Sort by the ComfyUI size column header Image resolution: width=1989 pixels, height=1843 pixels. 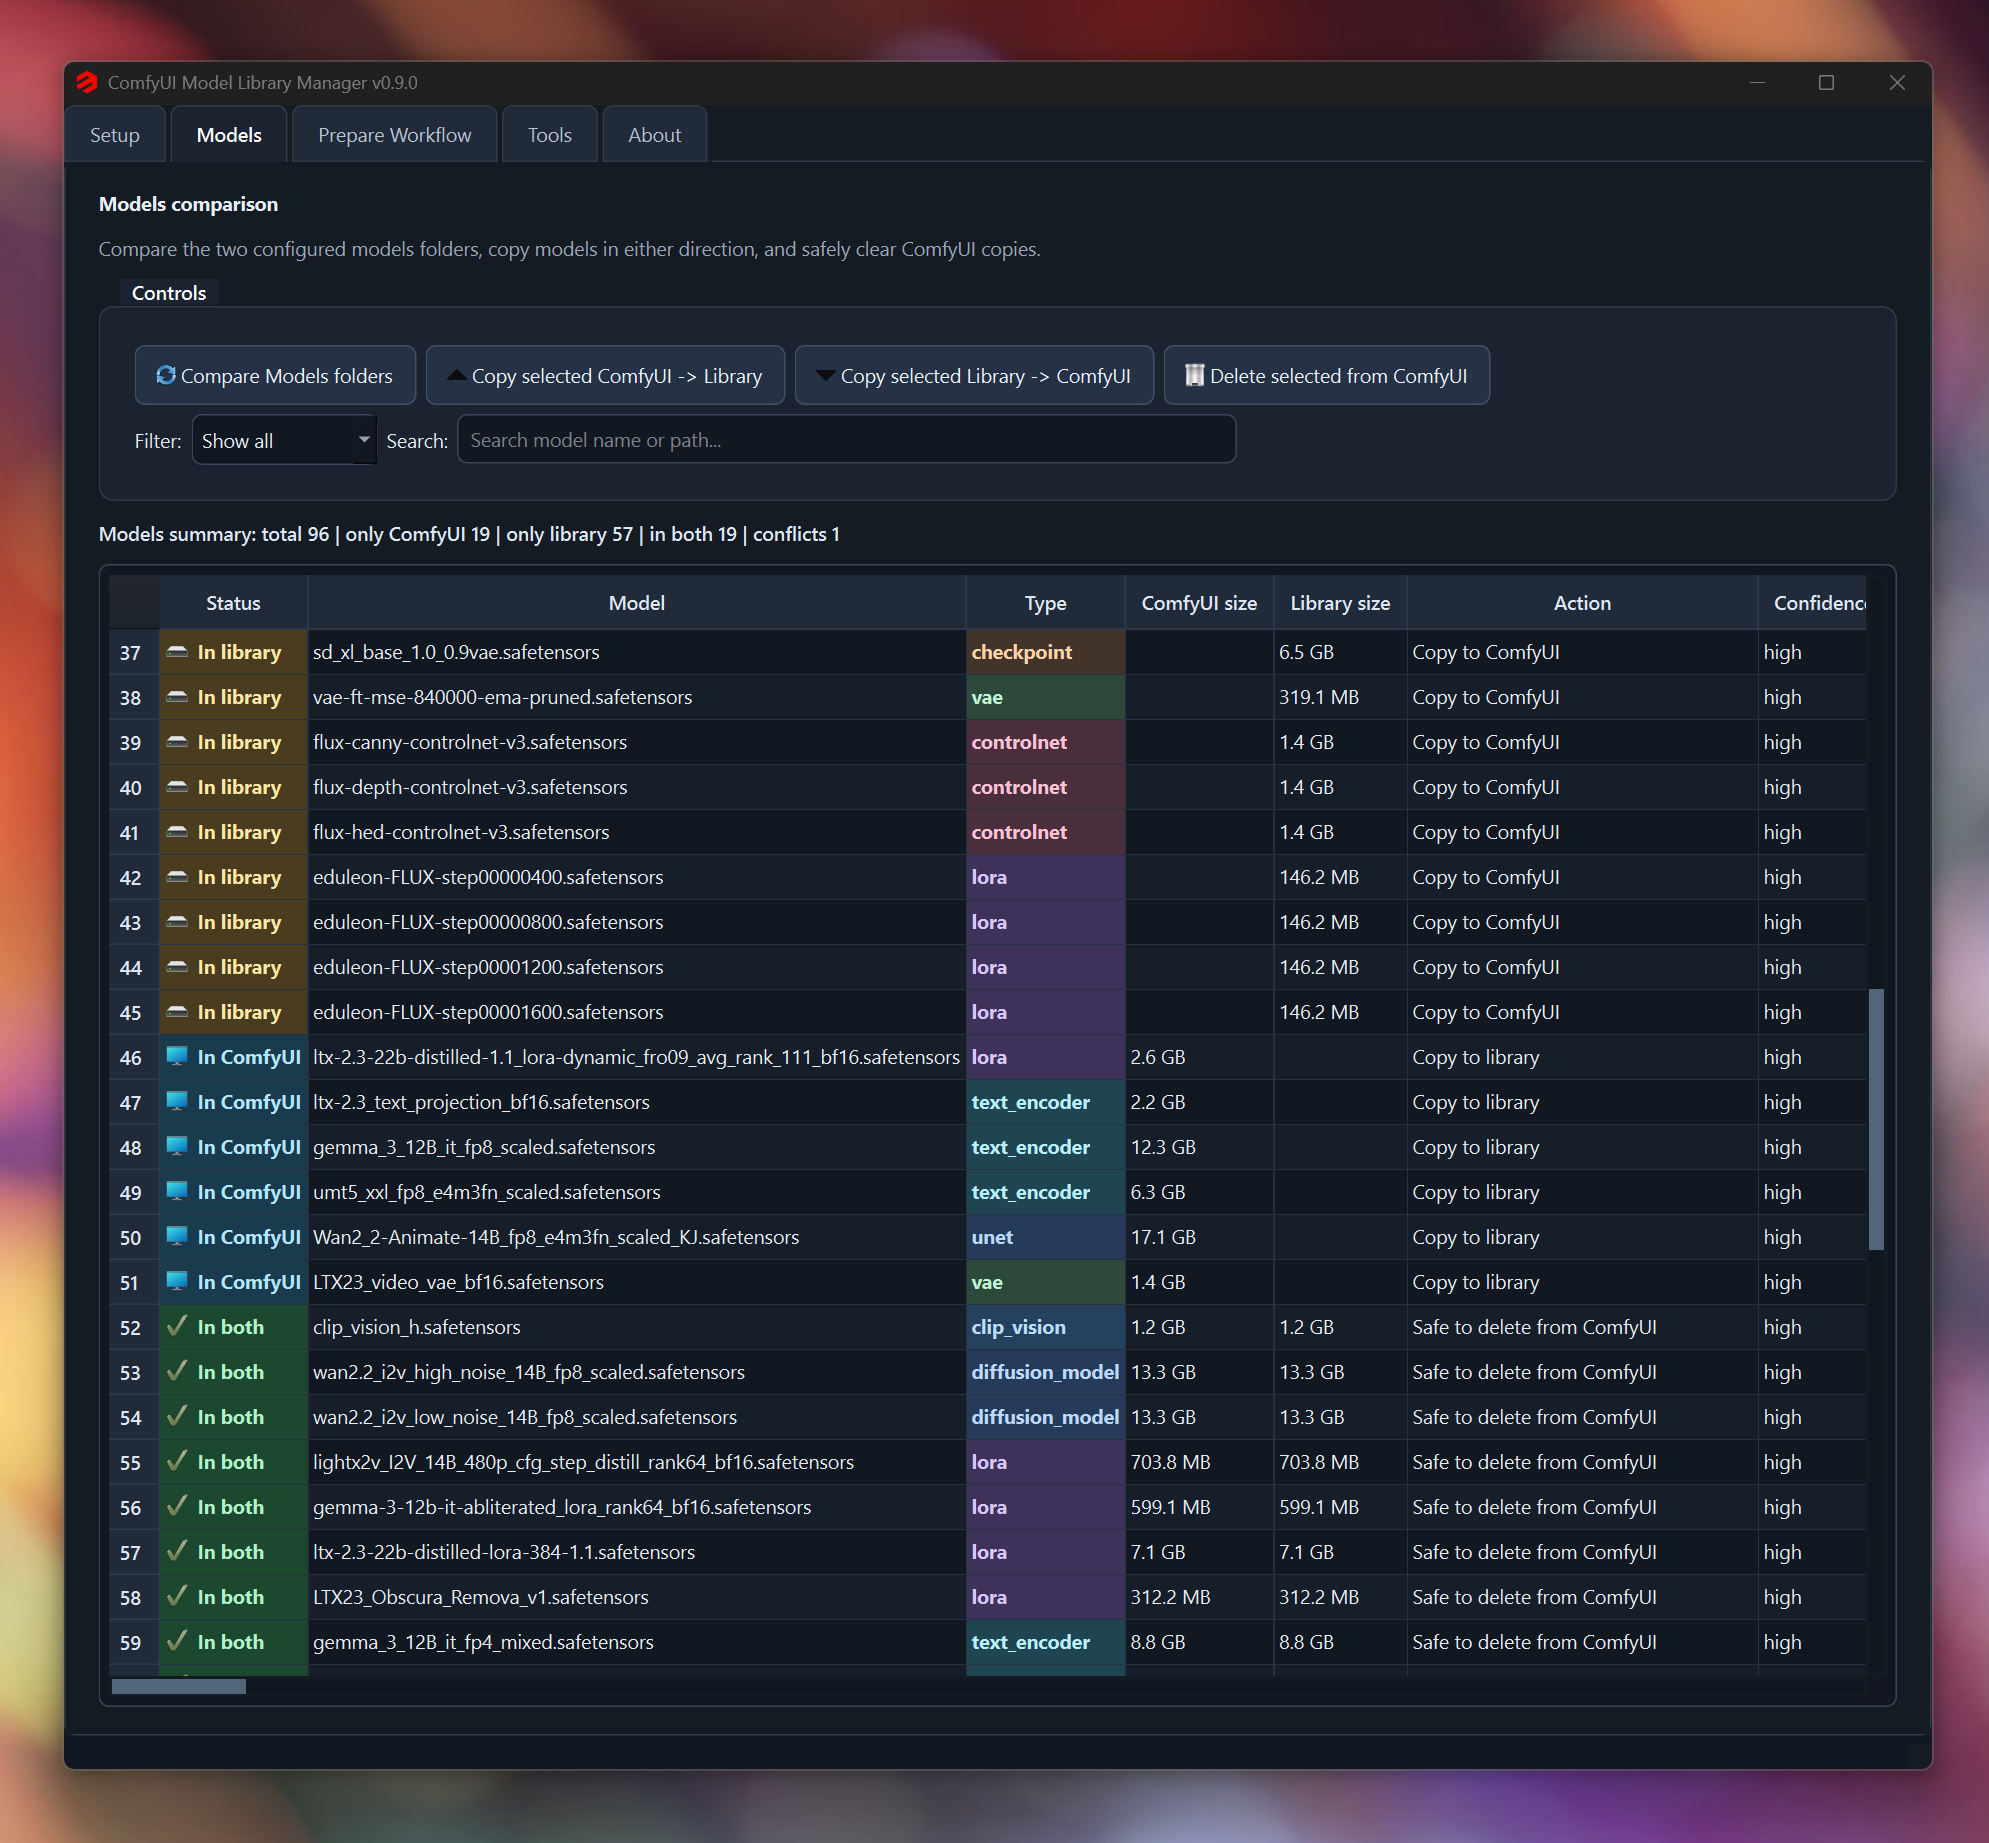(1199, 603)
